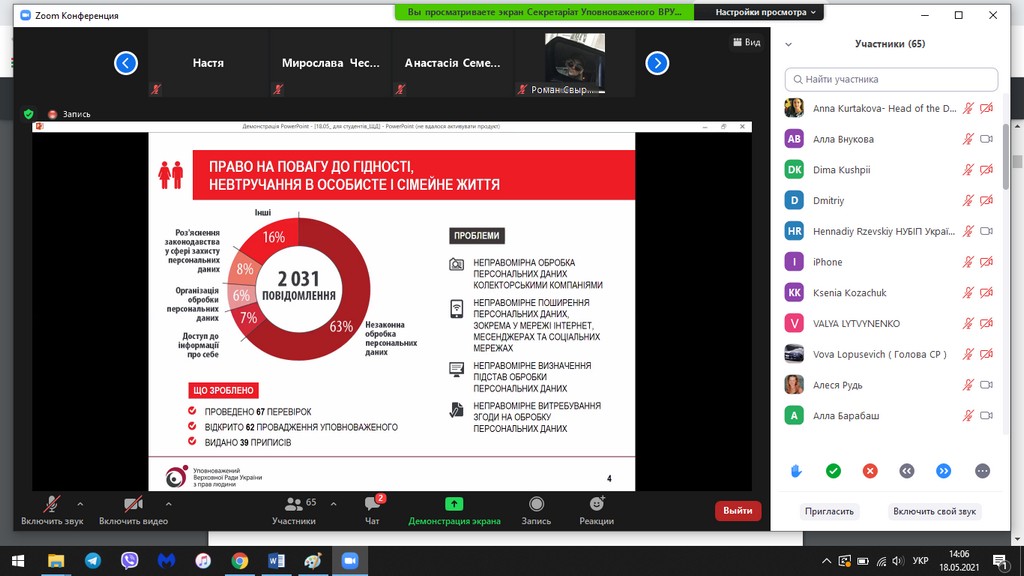Click the 'go faster' forward reaction icon

click(x=943, y=471)
